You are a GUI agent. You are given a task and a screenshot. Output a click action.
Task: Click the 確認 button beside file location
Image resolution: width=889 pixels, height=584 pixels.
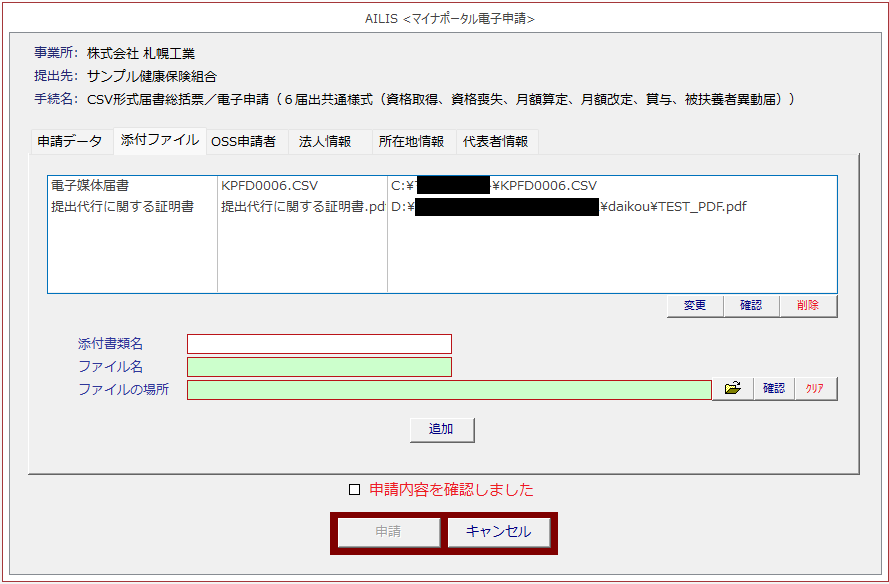click(x=774, y=389)
